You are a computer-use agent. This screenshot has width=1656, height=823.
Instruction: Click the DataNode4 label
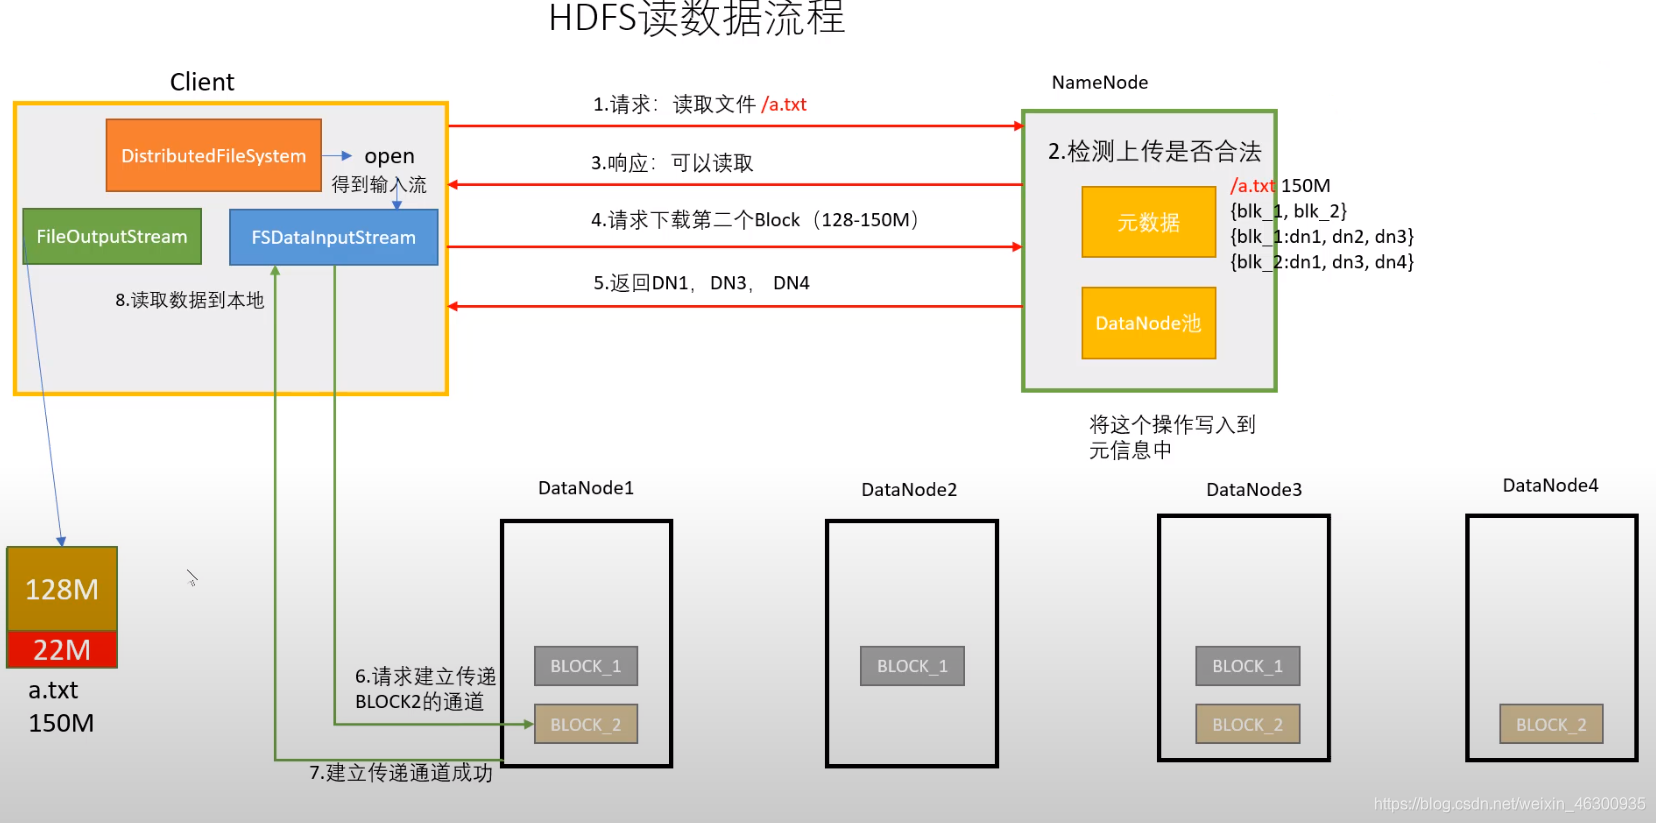[1550, 485]
